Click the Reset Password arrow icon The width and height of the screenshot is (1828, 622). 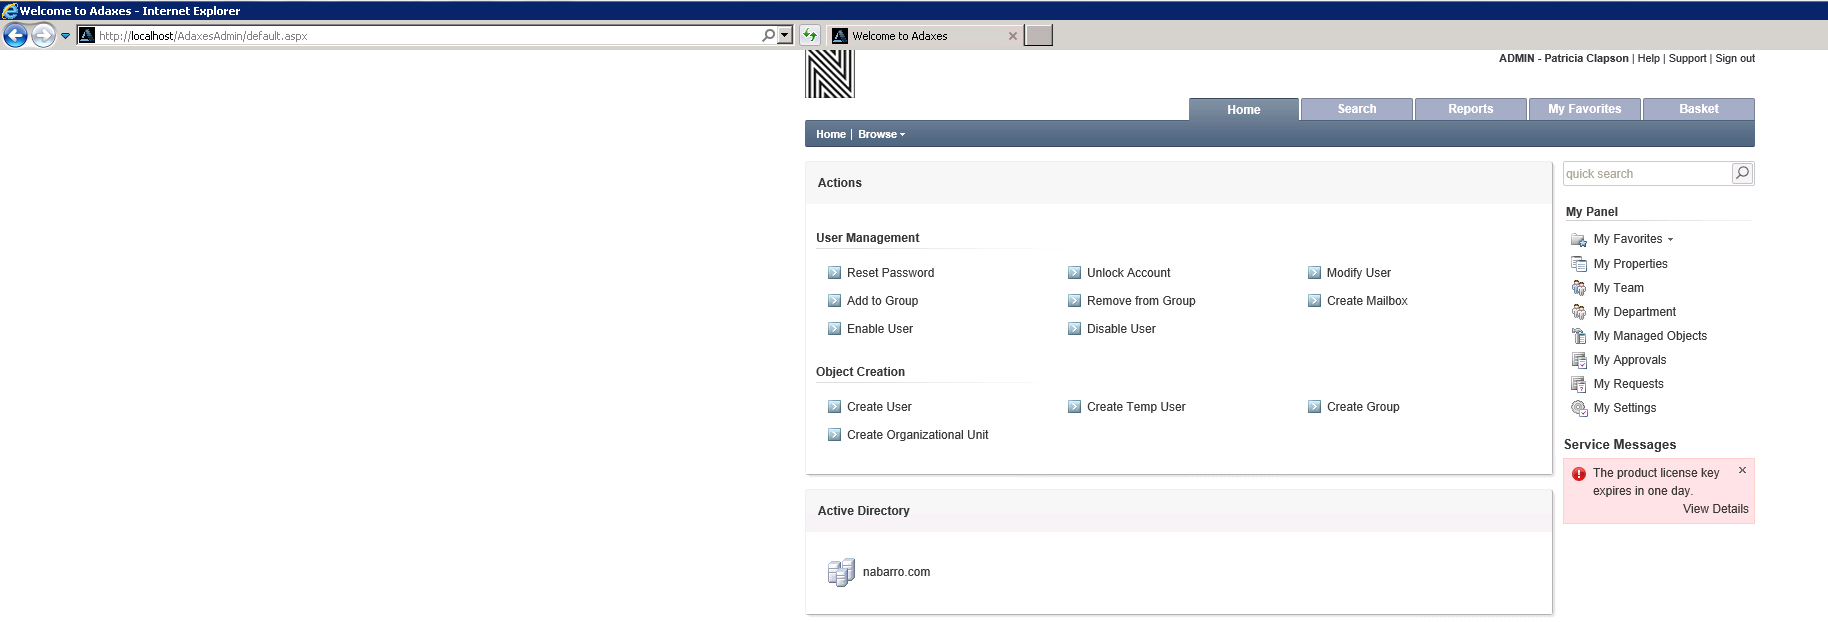click(834, 273)
